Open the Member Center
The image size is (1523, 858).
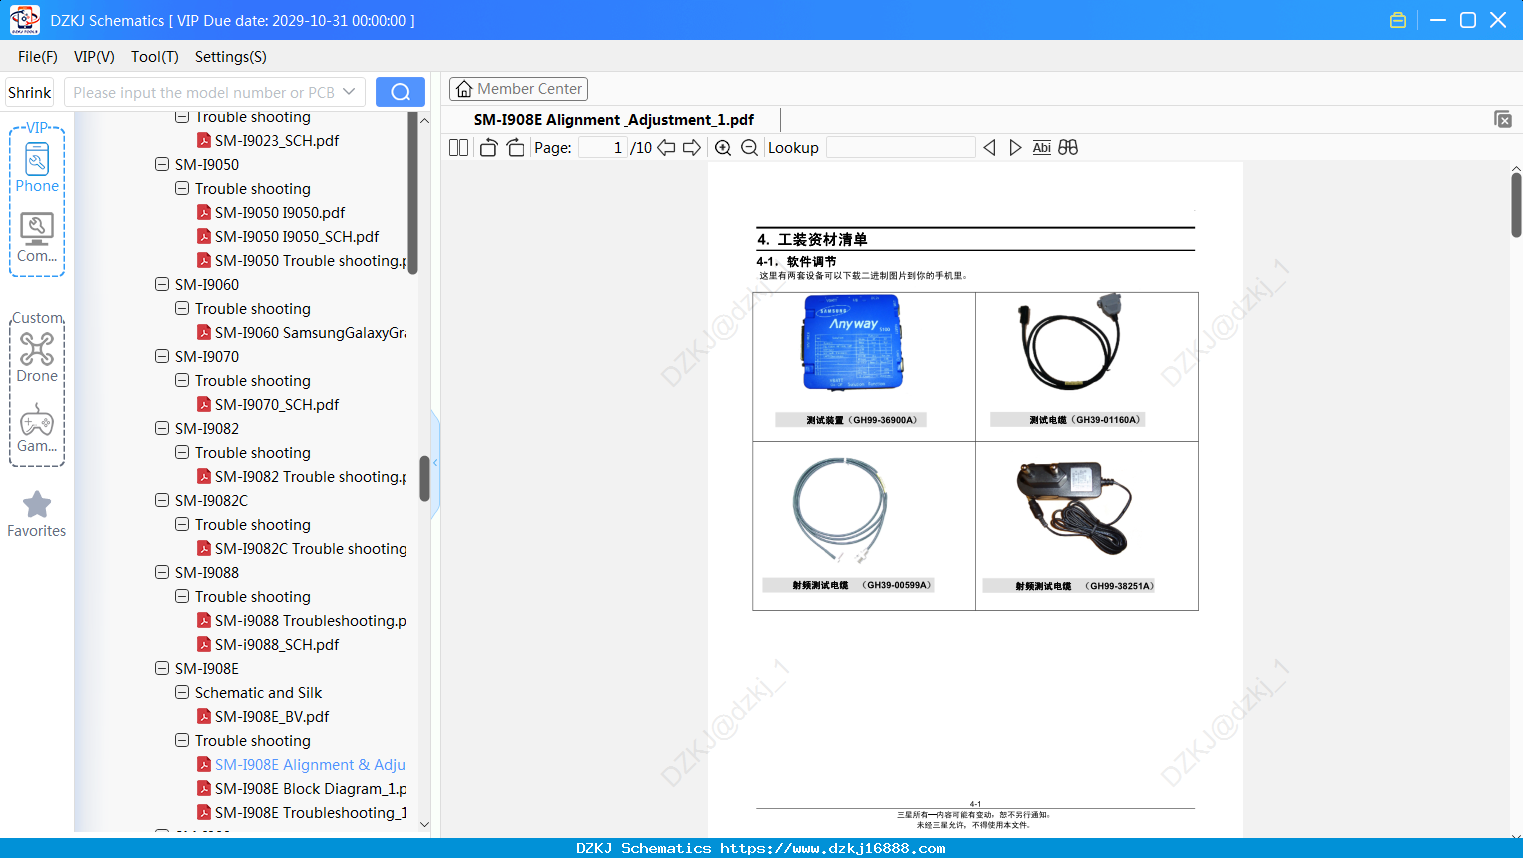click(518, 89)
